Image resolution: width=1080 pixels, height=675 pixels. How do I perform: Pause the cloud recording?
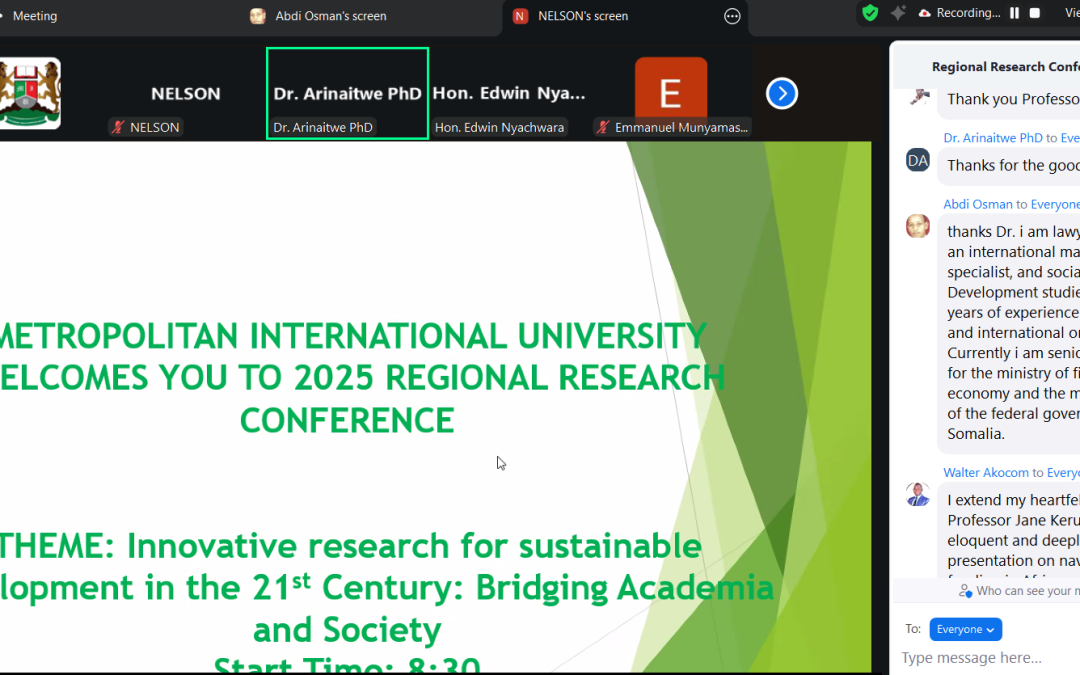point(1013,13)
